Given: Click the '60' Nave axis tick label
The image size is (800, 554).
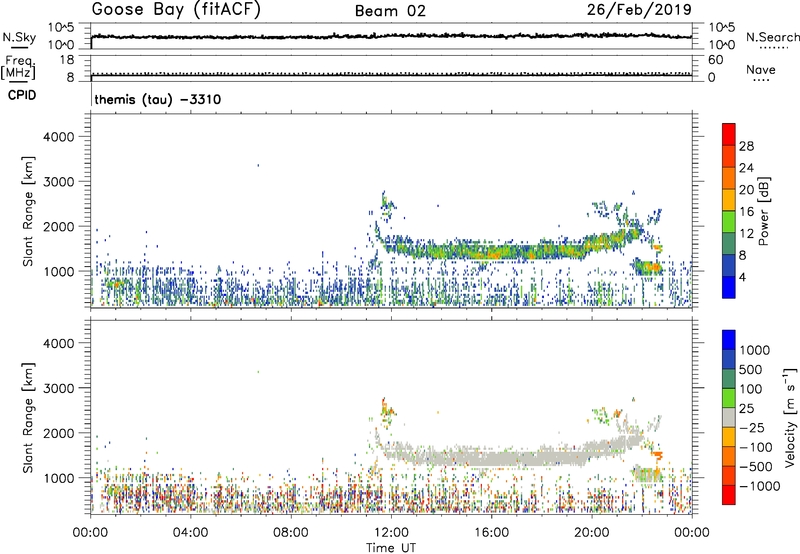Looking at the screenshot, I should click(715, 60).
